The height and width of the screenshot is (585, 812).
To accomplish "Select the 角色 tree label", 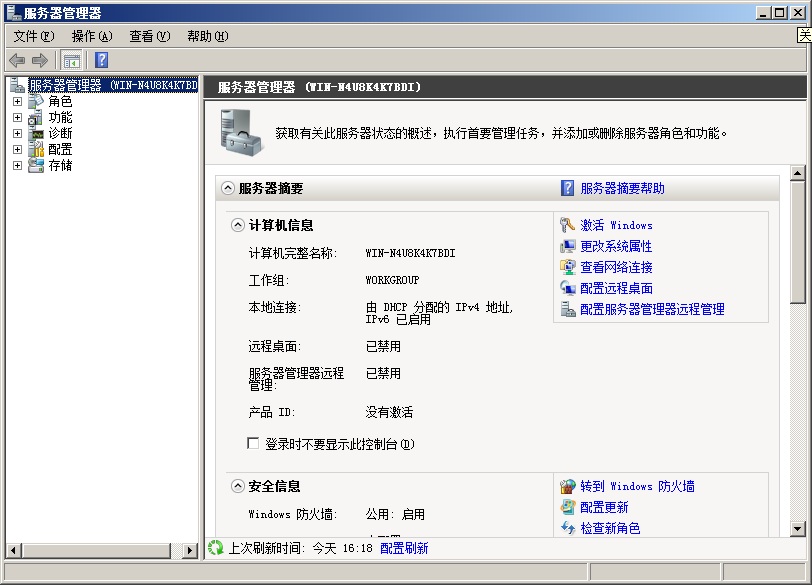I will click(x=60, y=101).
